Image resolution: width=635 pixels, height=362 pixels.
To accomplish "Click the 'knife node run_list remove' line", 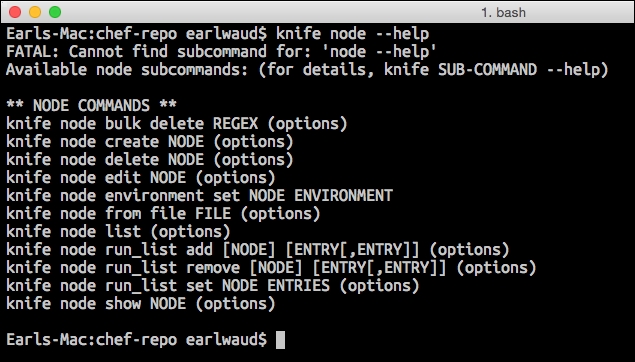I will pyautogui.click(x=271, y=267).
